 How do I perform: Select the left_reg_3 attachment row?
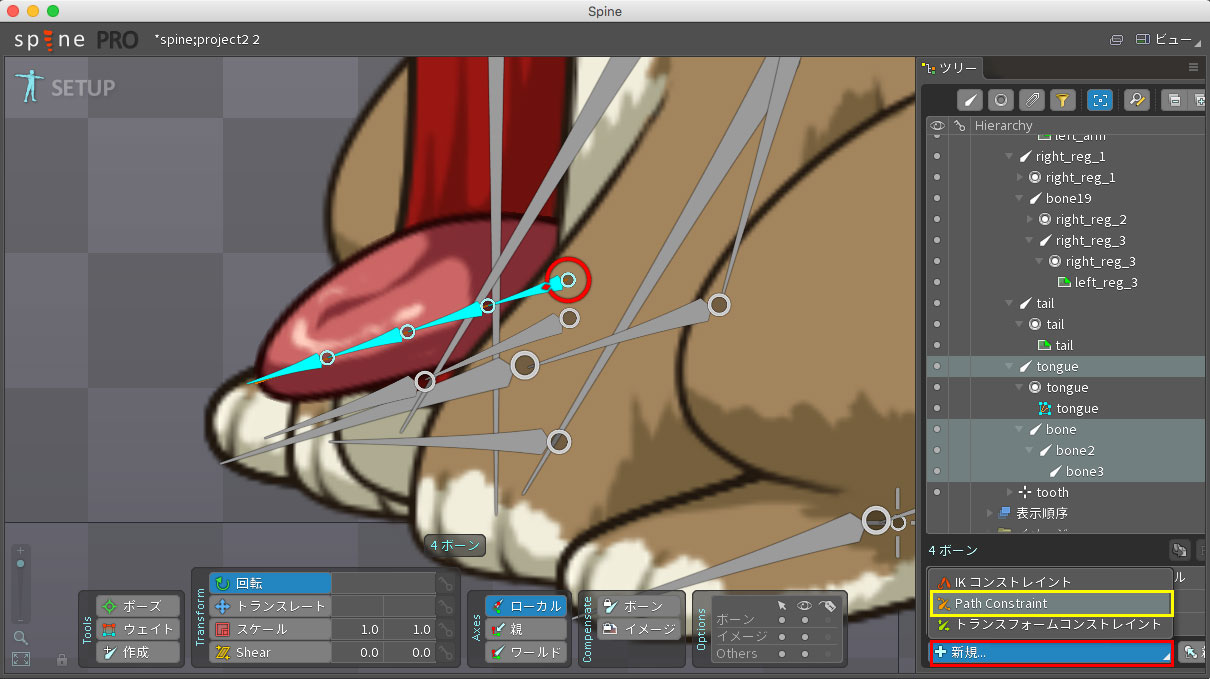[1067, 283]
